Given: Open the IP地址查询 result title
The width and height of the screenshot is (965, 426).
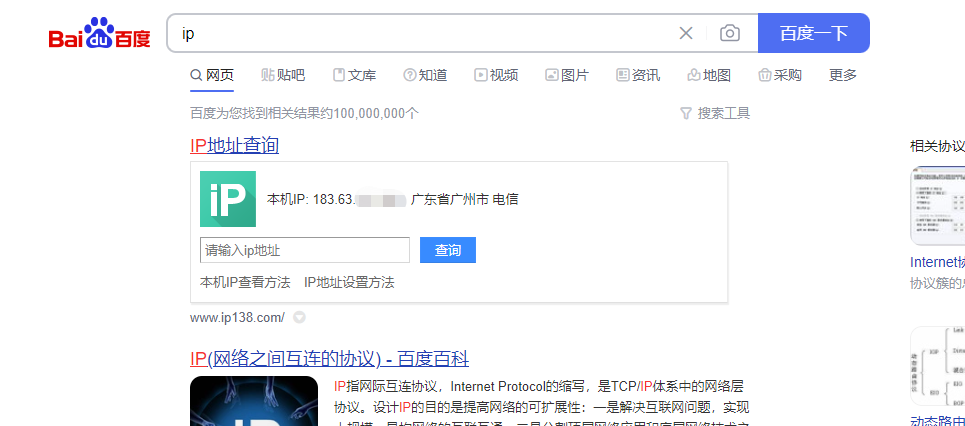Looking at the screenshot, I should tap(234, 145).
